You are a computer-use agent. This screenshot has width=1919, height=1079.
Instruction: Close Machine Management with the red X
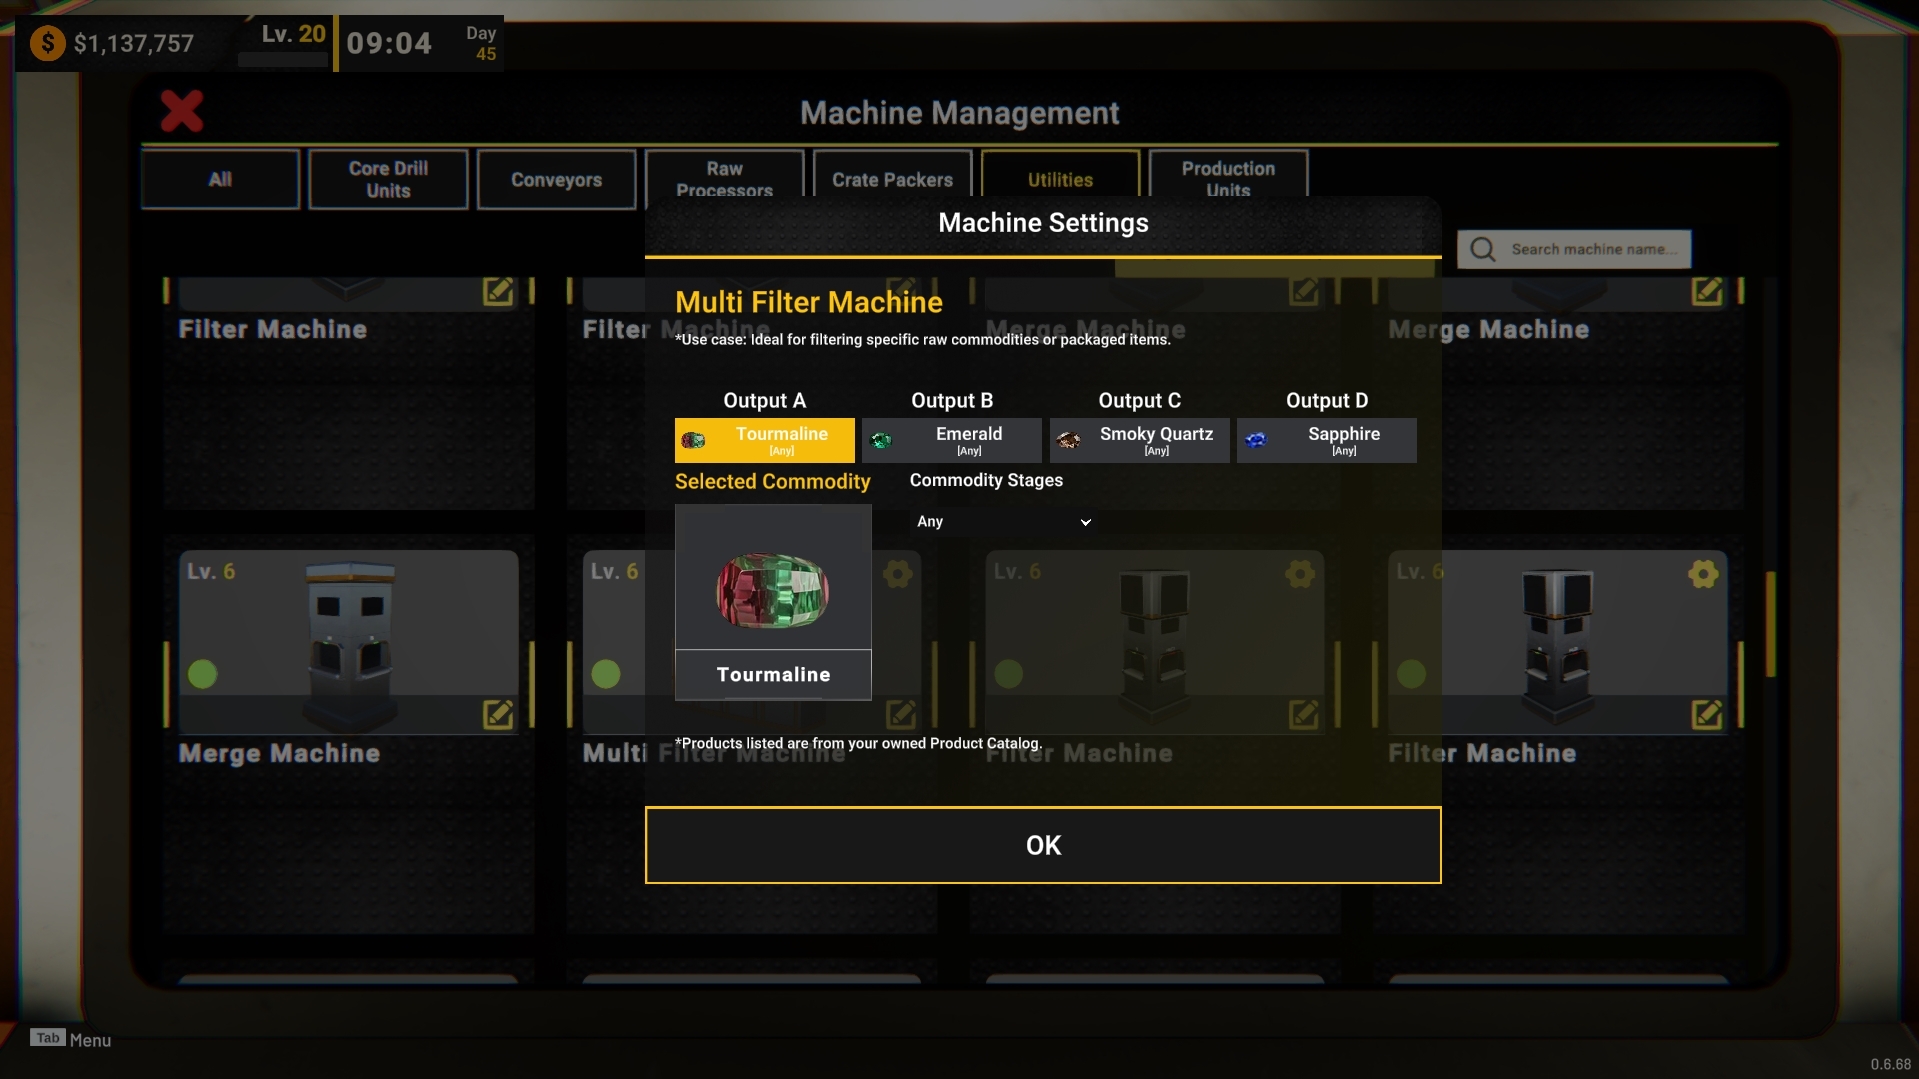point(182,111)
